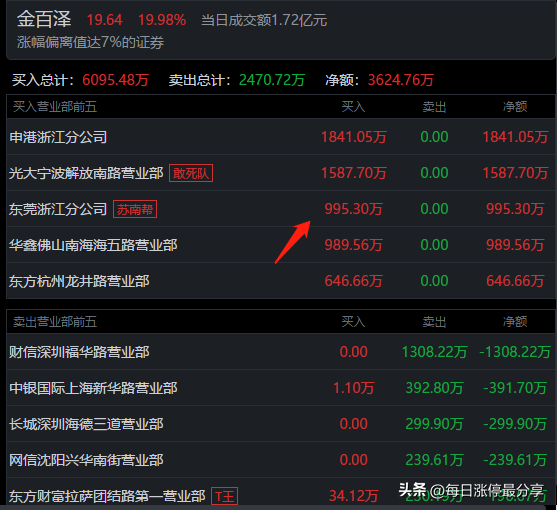Screen dimensions: 557x510
Task: Open the row 光大宁波解放南路营业部
Action: point(281,173)
